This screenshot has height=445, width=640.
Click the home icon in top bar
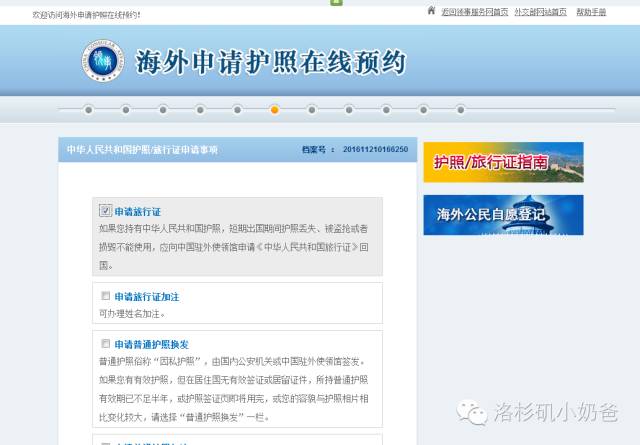coord(431,11)
